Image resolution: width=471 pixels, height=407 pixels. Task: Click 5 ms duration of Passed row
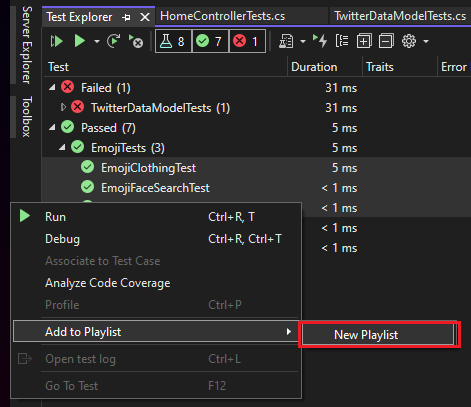click(x=344, y=128)
